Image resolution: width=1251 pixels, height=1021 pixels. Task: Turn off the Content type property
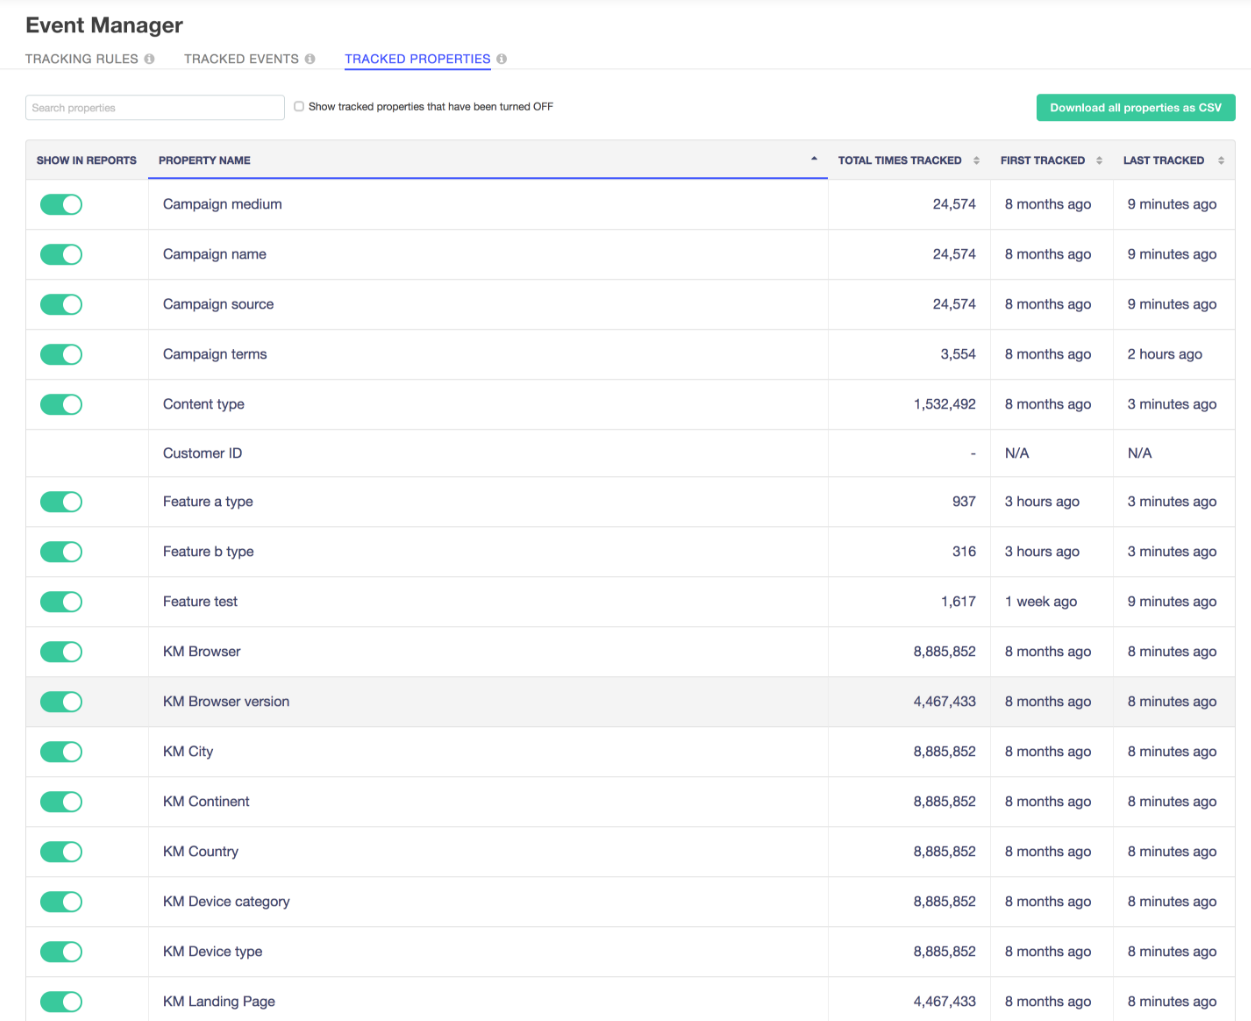pos(61,404)
